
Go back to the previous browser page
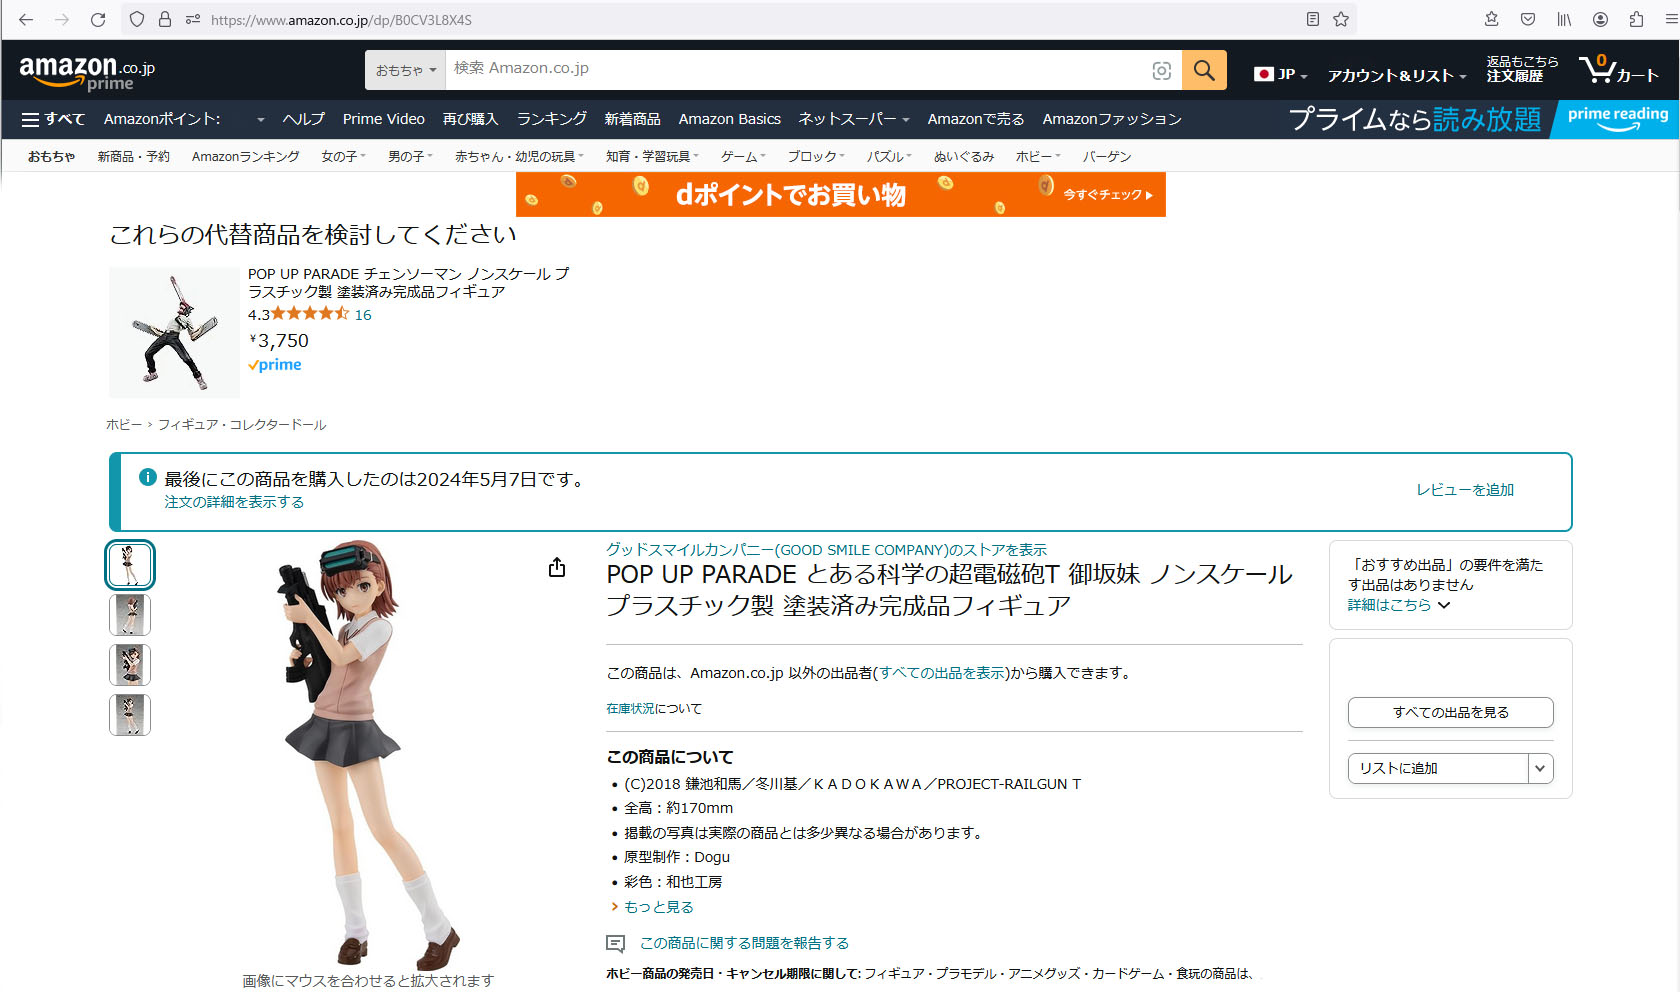point(26,19)
